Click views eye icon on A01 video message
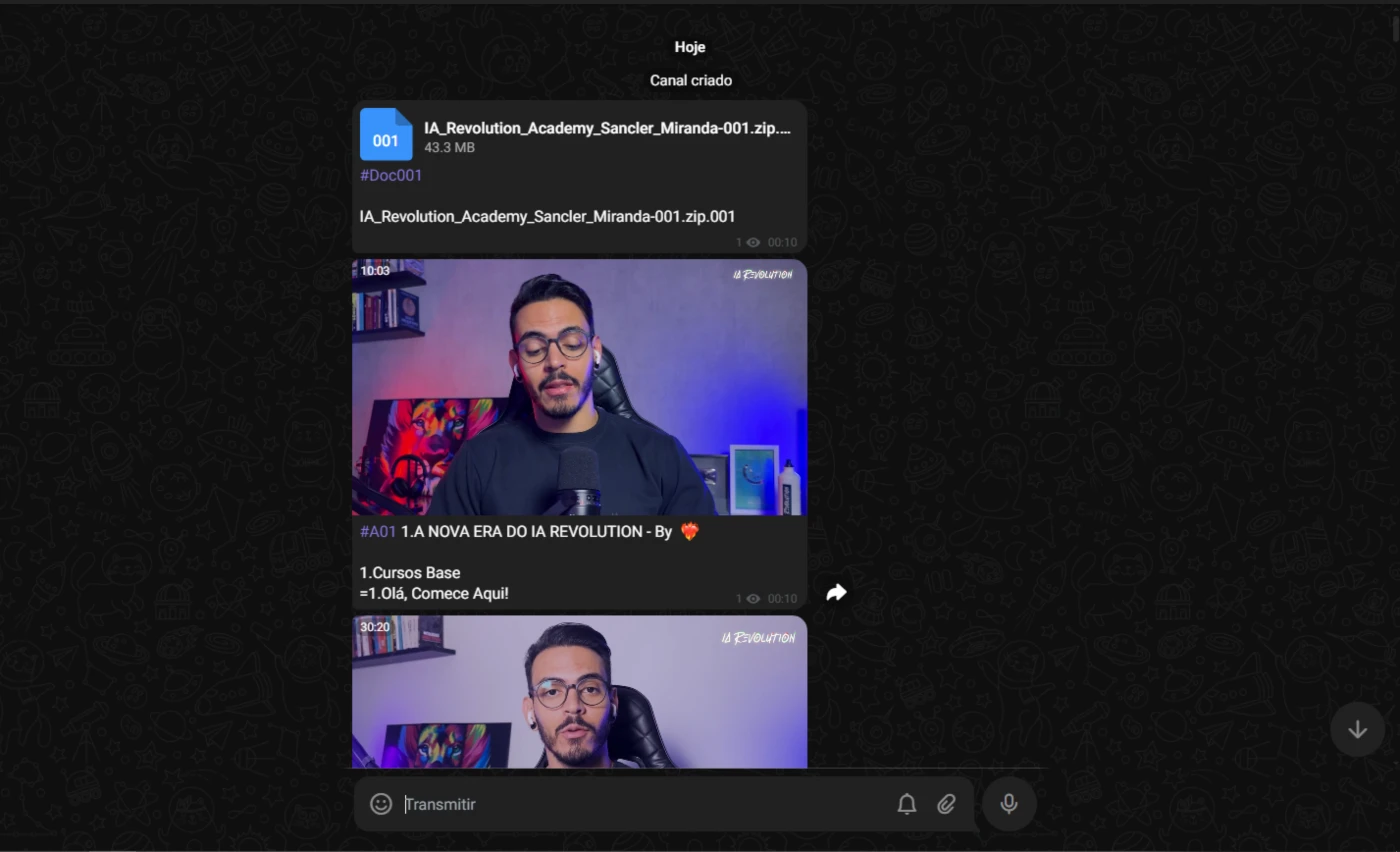This screenshot has width=1400, height=852. 753,599
